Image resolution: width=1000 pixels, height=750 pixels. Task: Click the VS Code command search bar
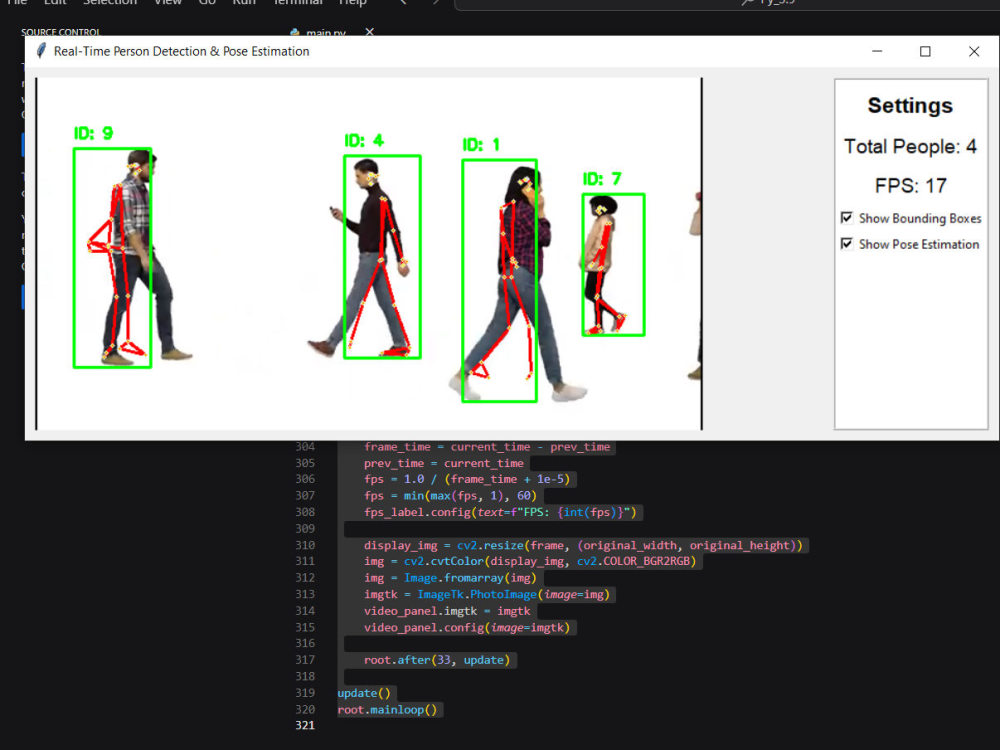727,3
